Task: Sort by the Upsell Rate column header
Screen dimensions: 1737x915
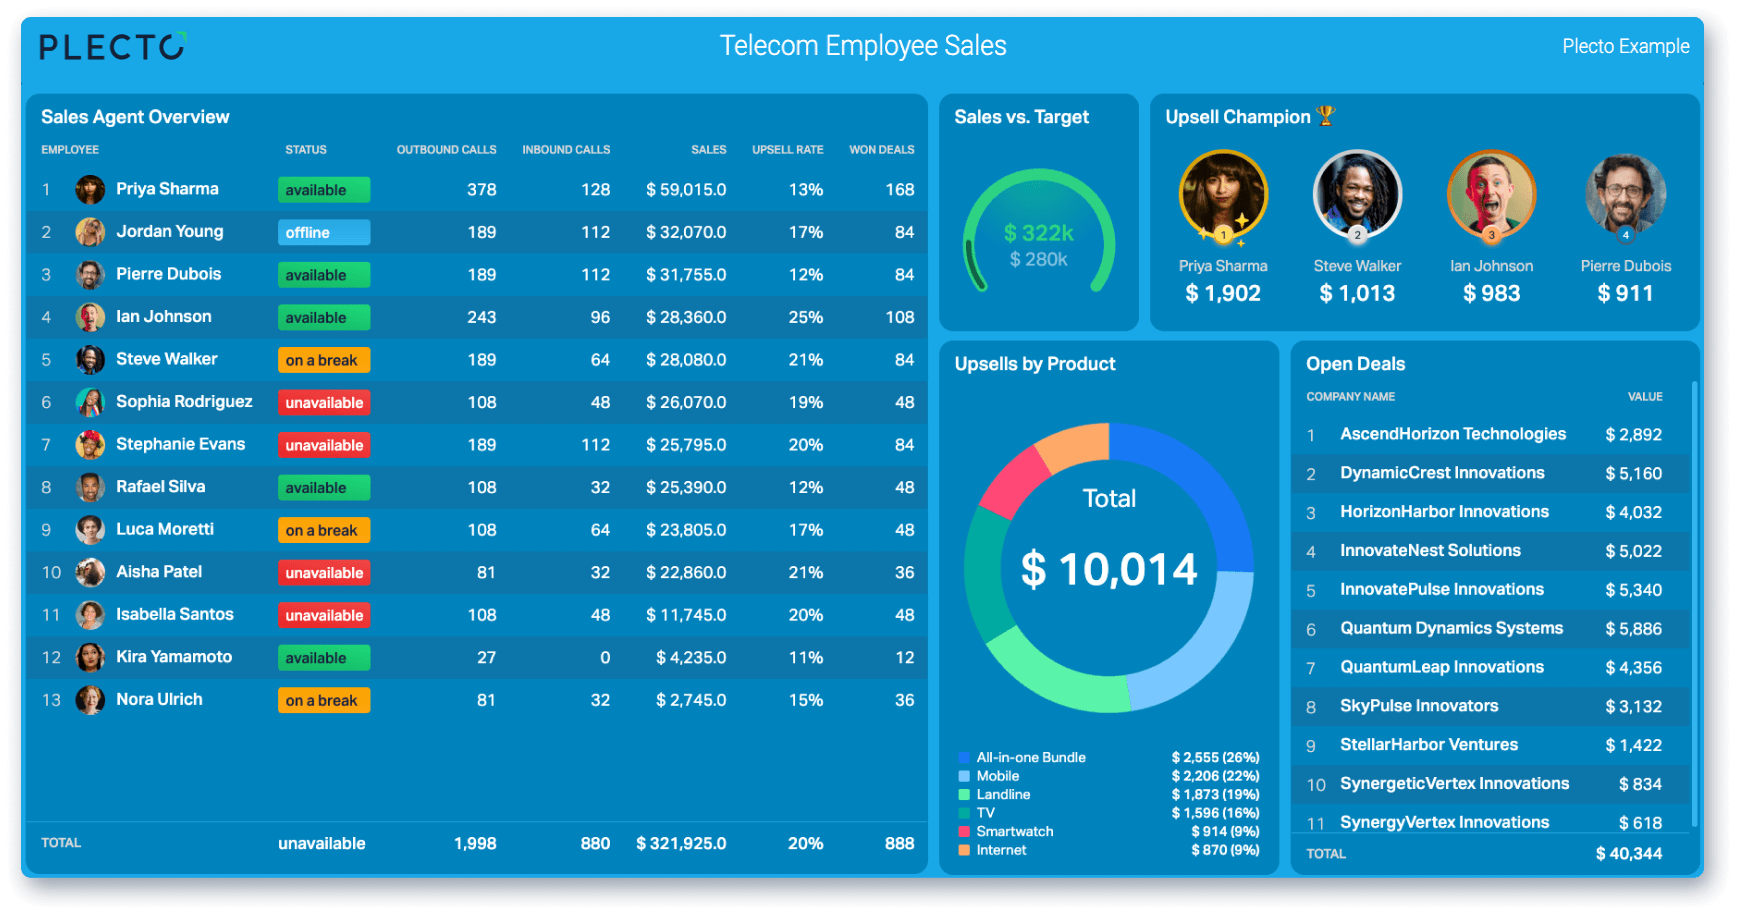Action: [788, 150]
